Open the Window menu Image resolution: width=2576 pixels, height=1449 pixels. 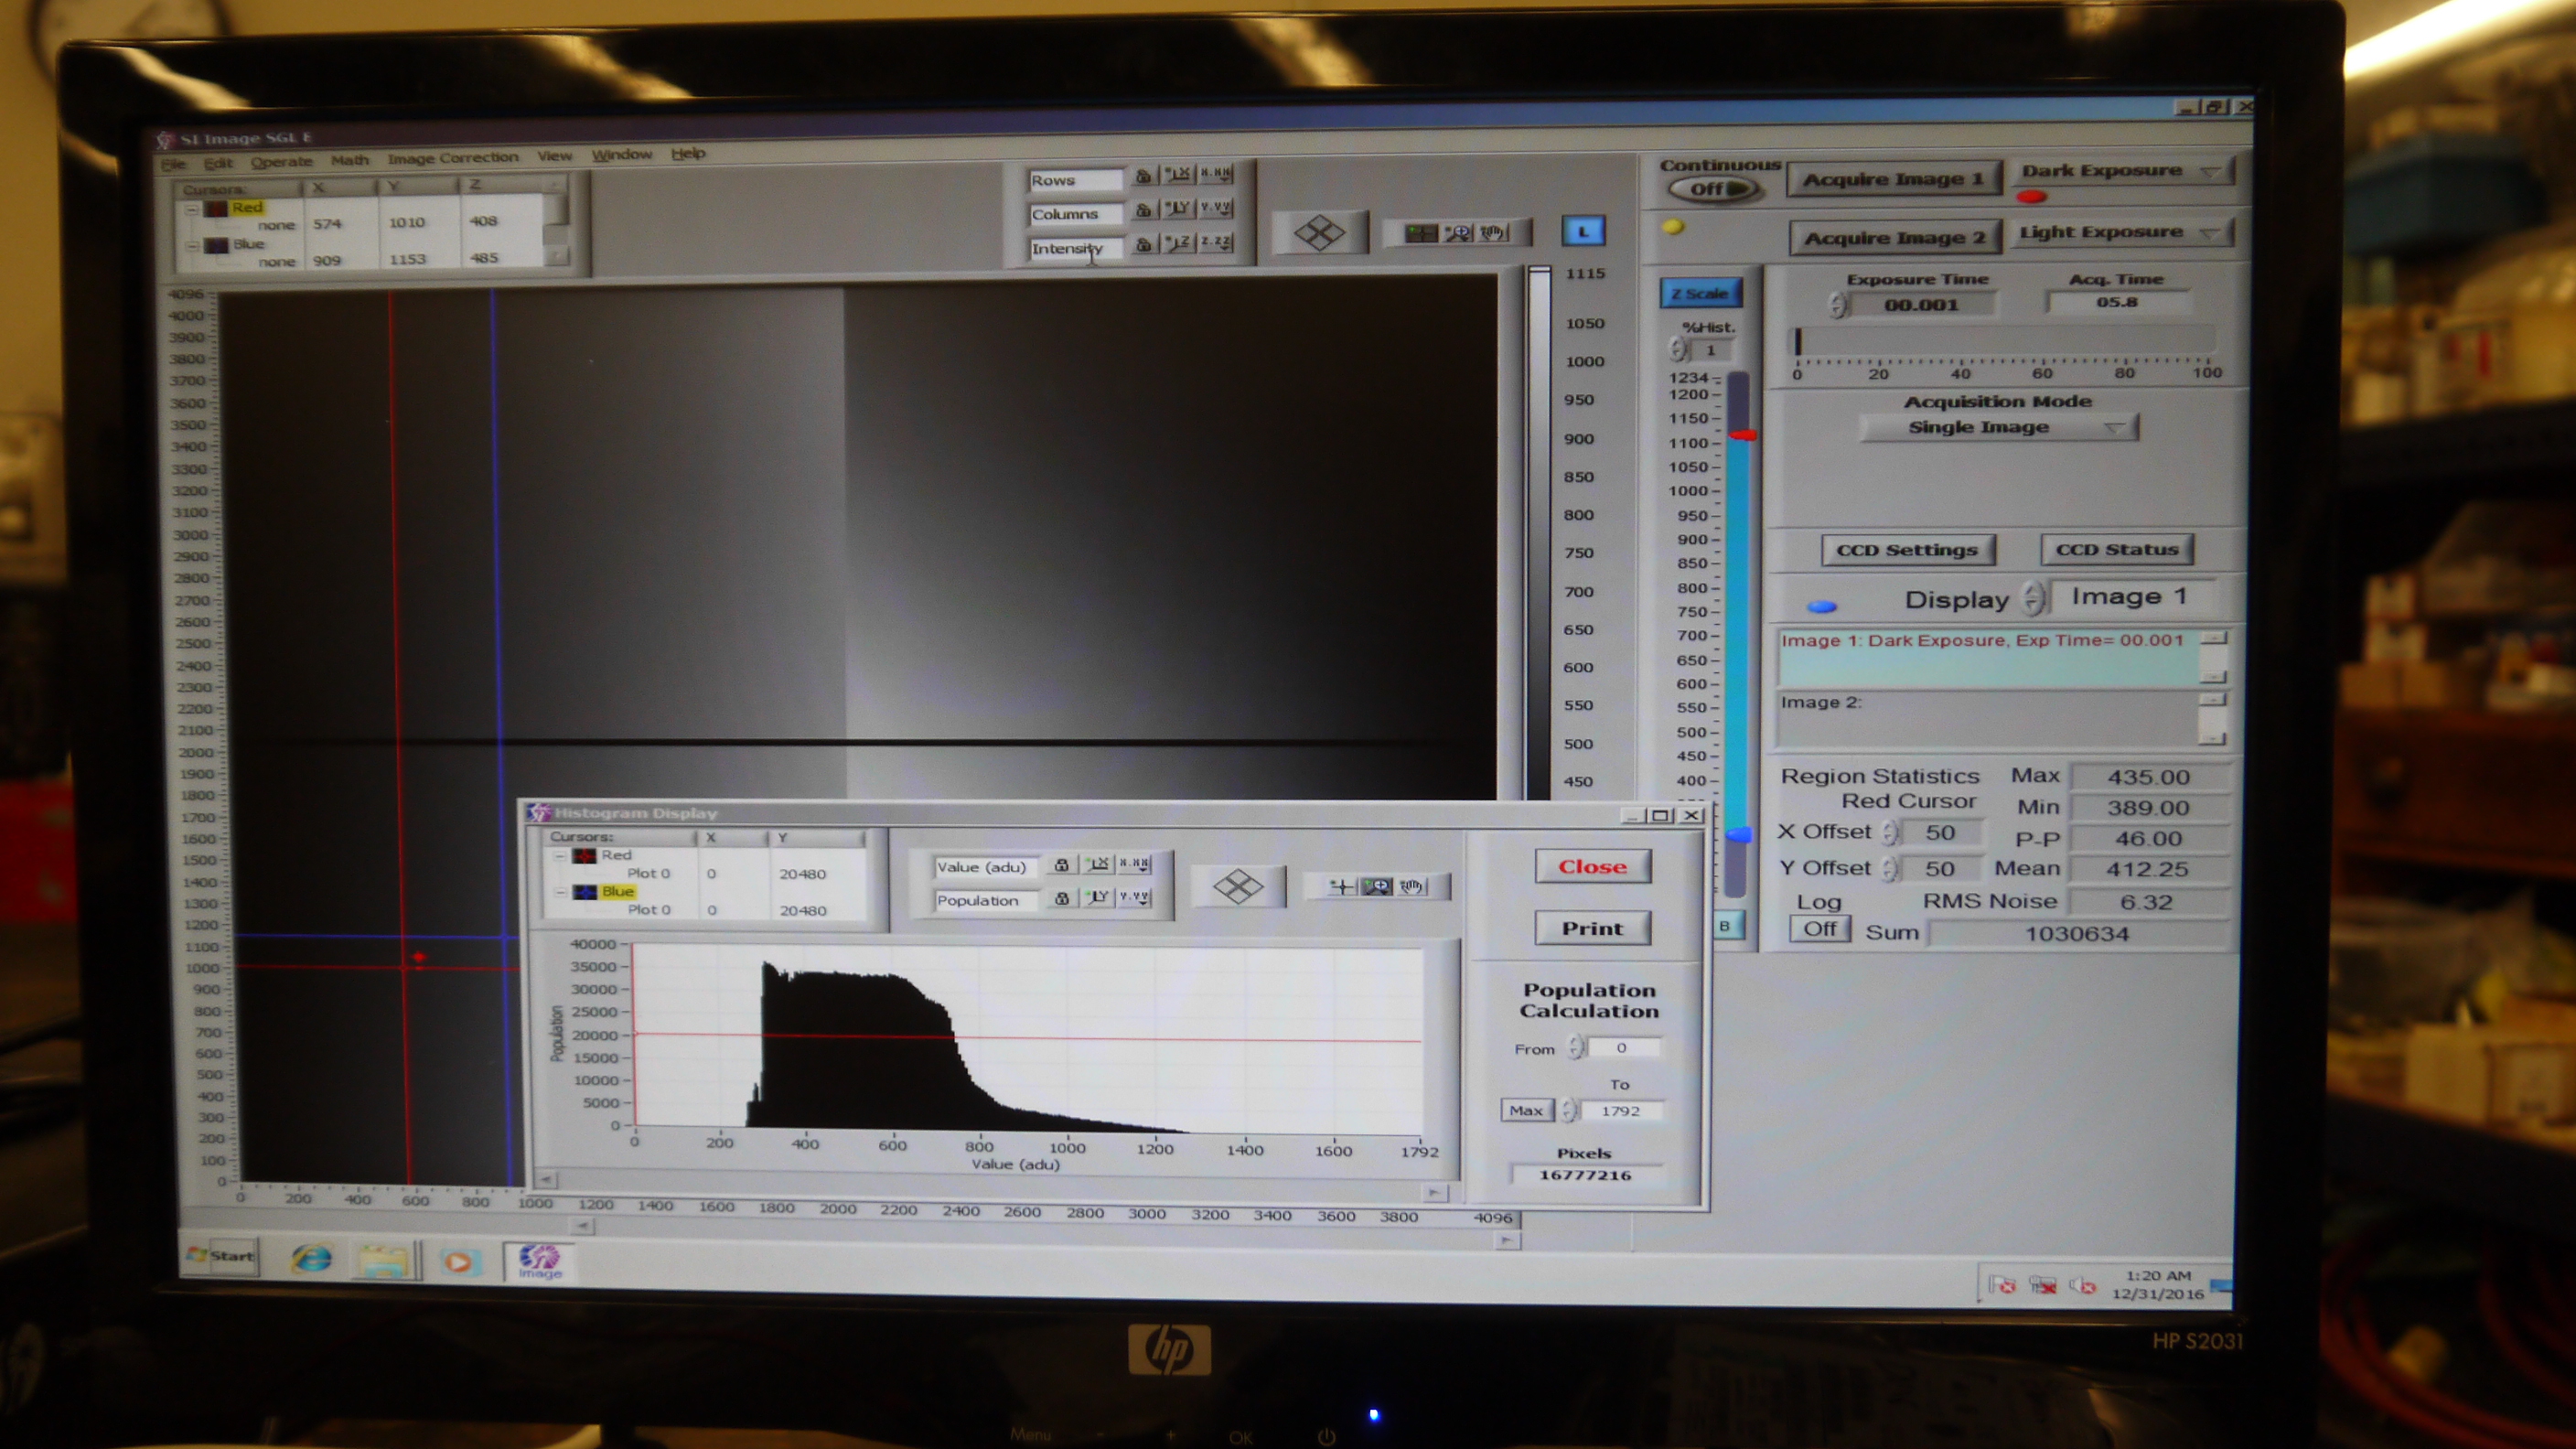pyautogui.click(x=621, y=155)
